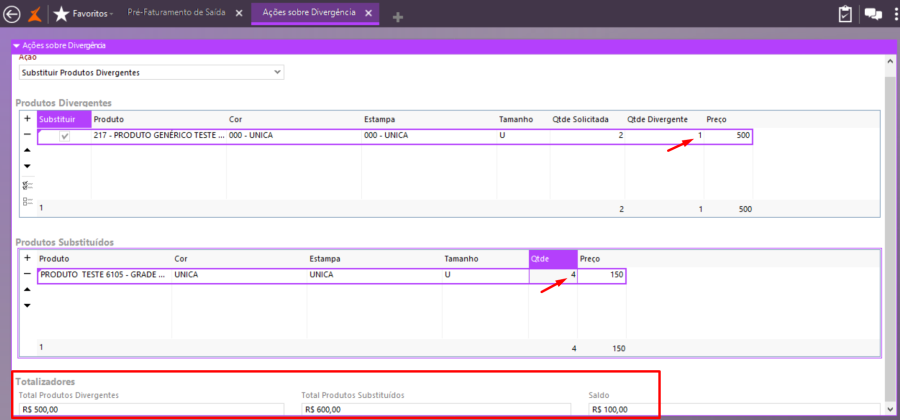900x420 pixels.
Task: Click the Total Produtos Substituídos field
Action: (x=436, y=409)
